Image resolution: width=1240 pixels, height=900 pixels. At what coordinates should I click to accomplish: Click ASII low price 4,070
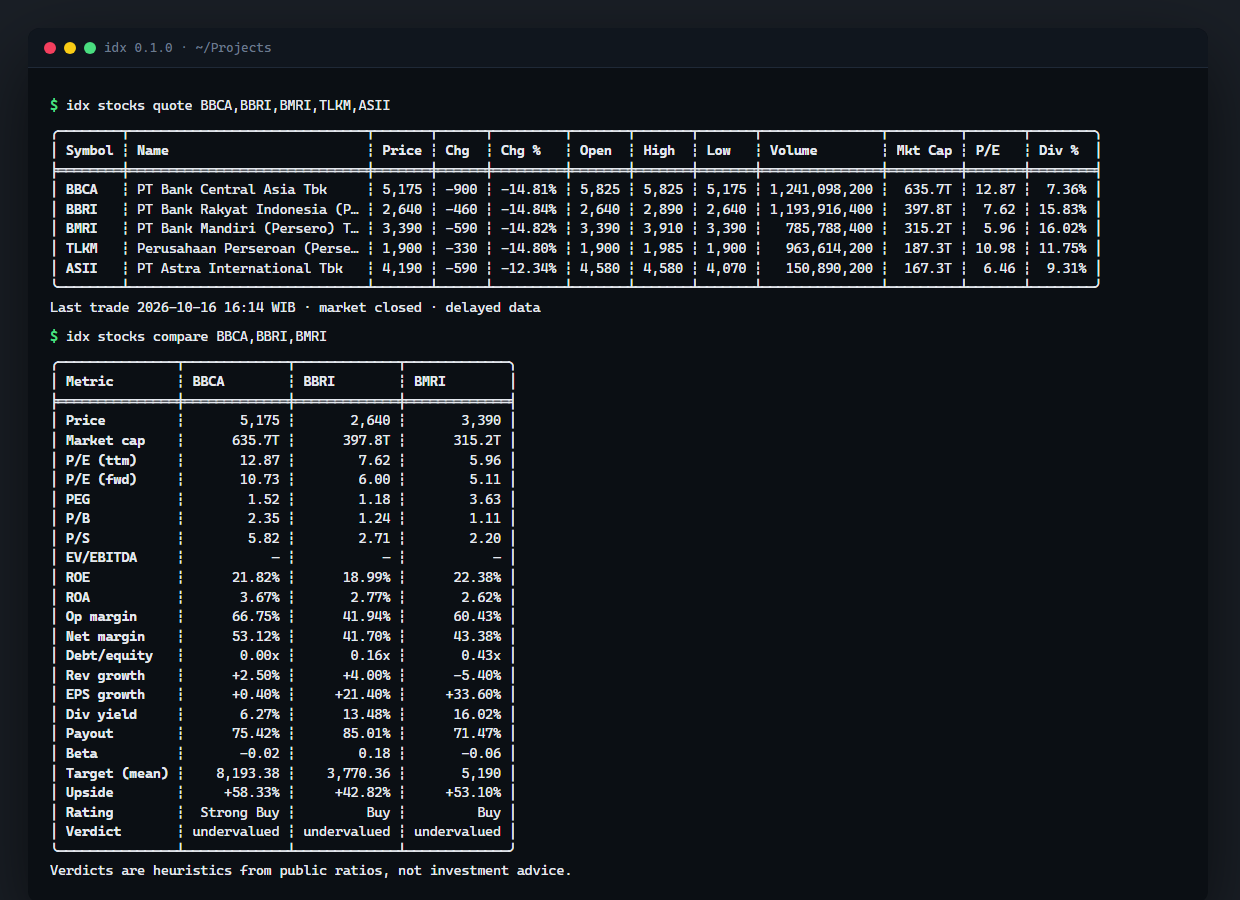727,268
